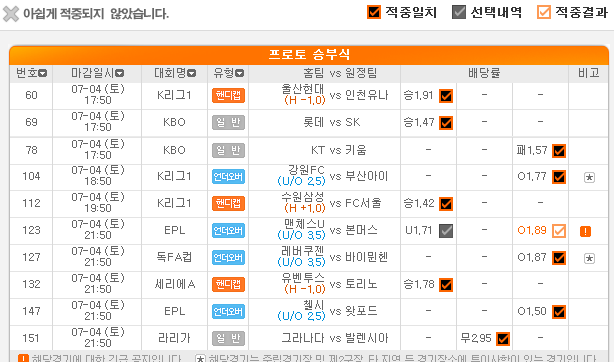Sort by 대회명 column arrow
Image resolution: width=614 pixels, height=362 pixels.
[x=191, y=74]
